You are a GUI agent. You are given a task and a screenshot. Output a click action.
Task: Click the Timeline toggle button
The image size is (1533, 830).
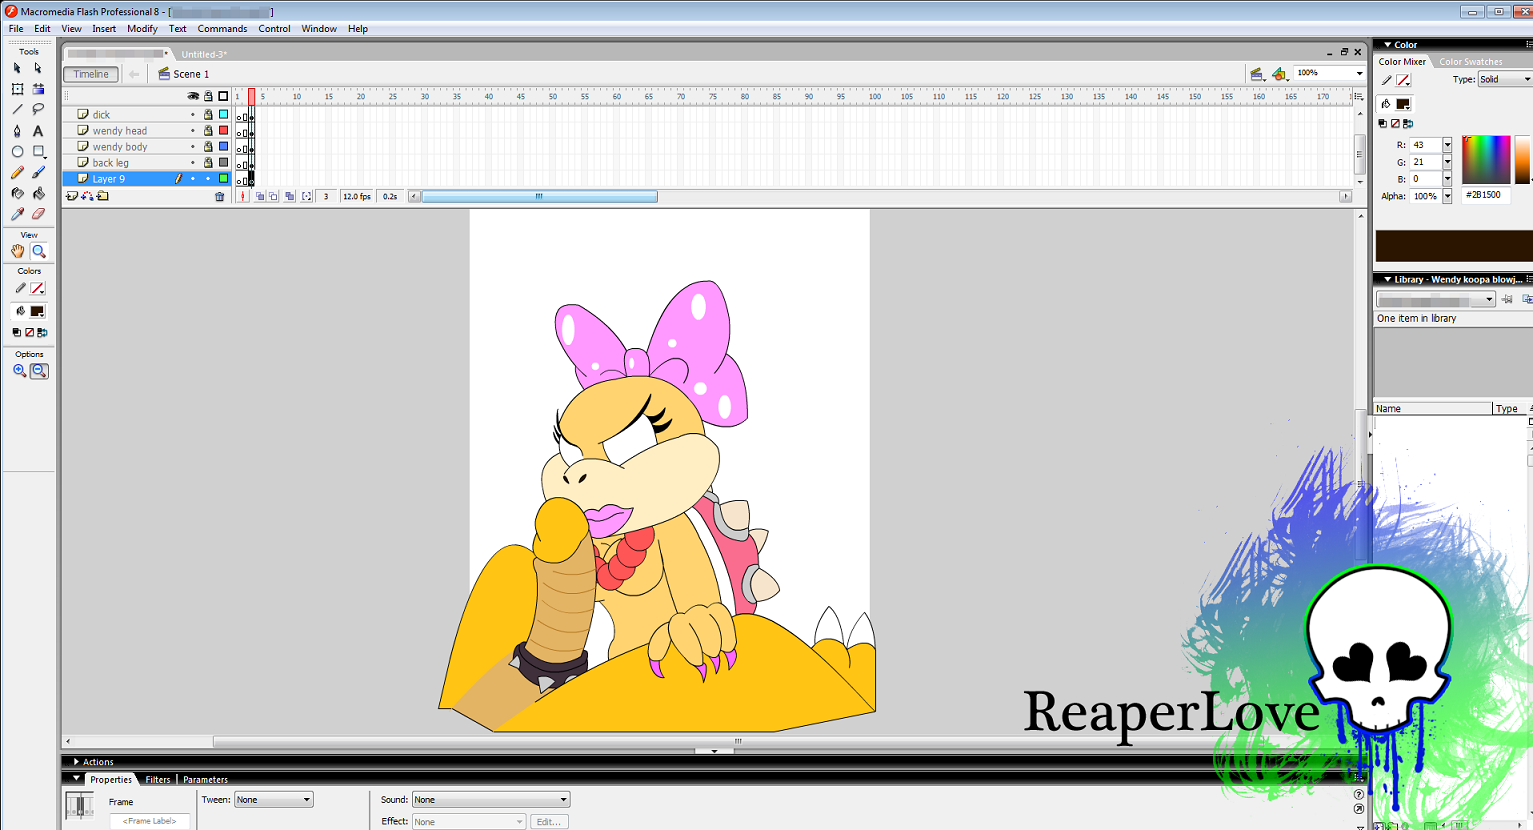[90, 74]
